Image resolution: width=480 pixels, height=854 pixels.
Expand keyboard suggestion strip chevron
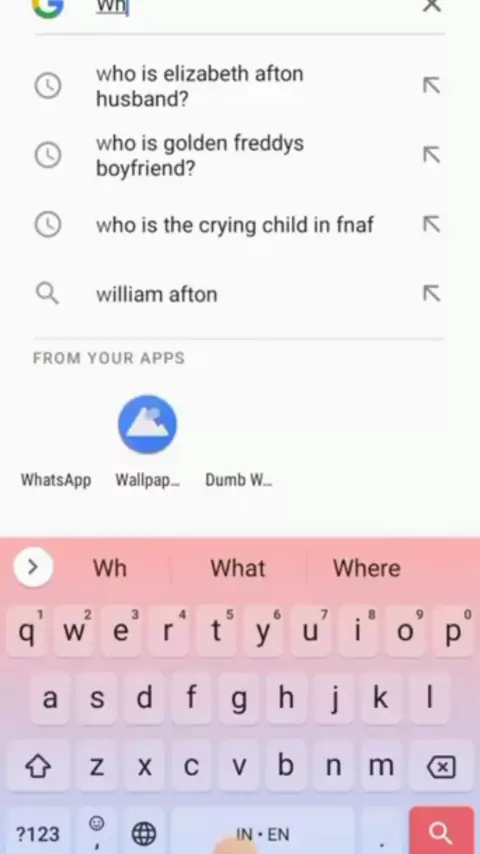pos(33,568)
